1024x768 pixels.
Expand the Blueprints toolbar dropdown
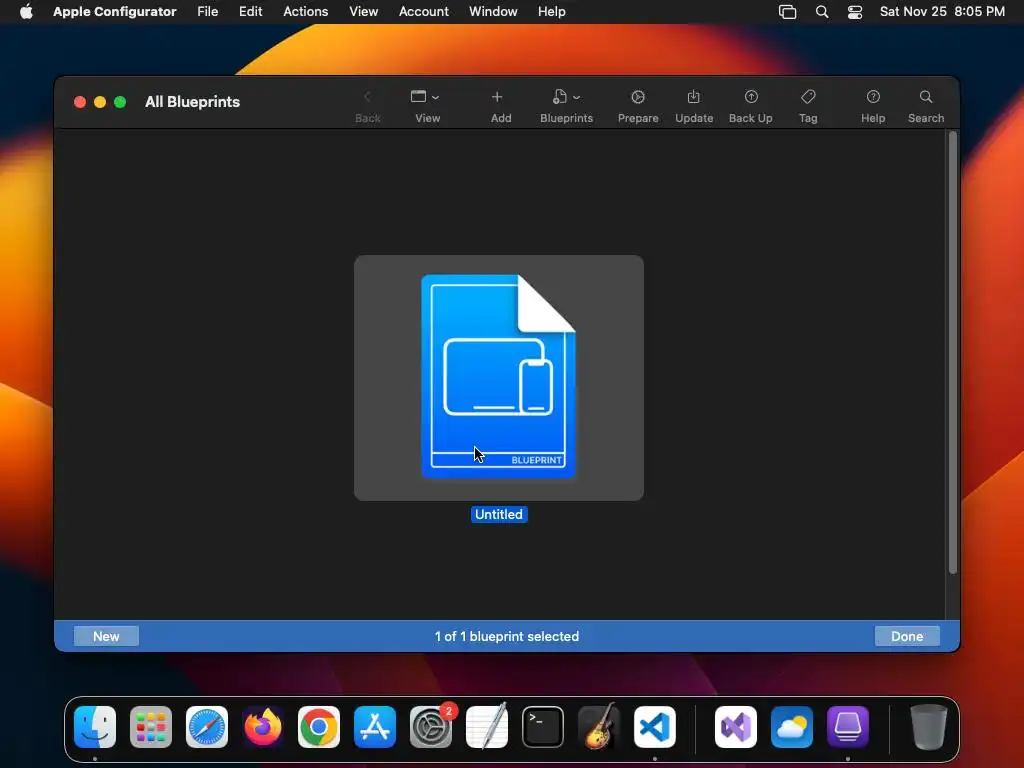coord(566,106)
